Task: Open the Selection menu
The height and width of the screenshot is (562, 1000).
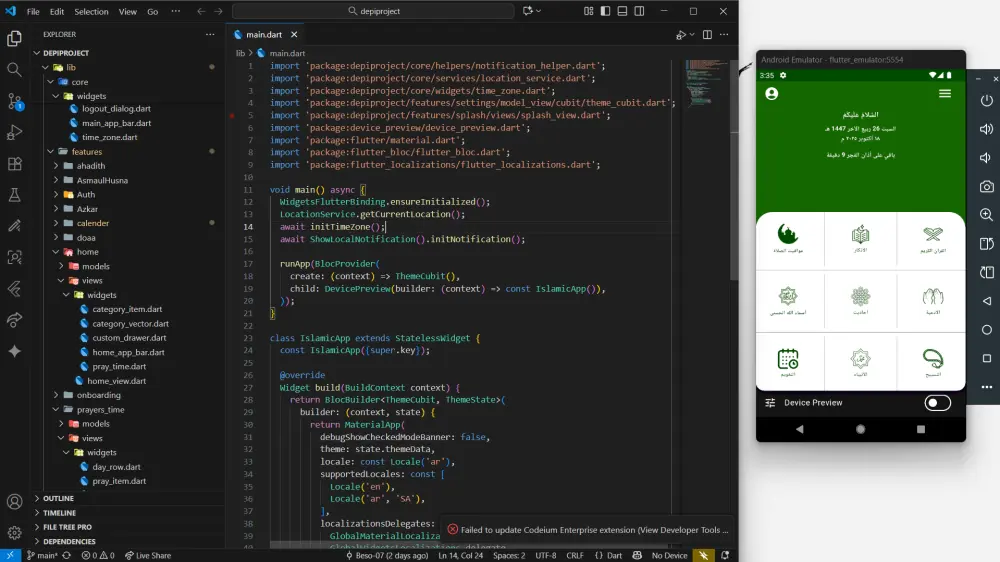Action: click(91, 12)
